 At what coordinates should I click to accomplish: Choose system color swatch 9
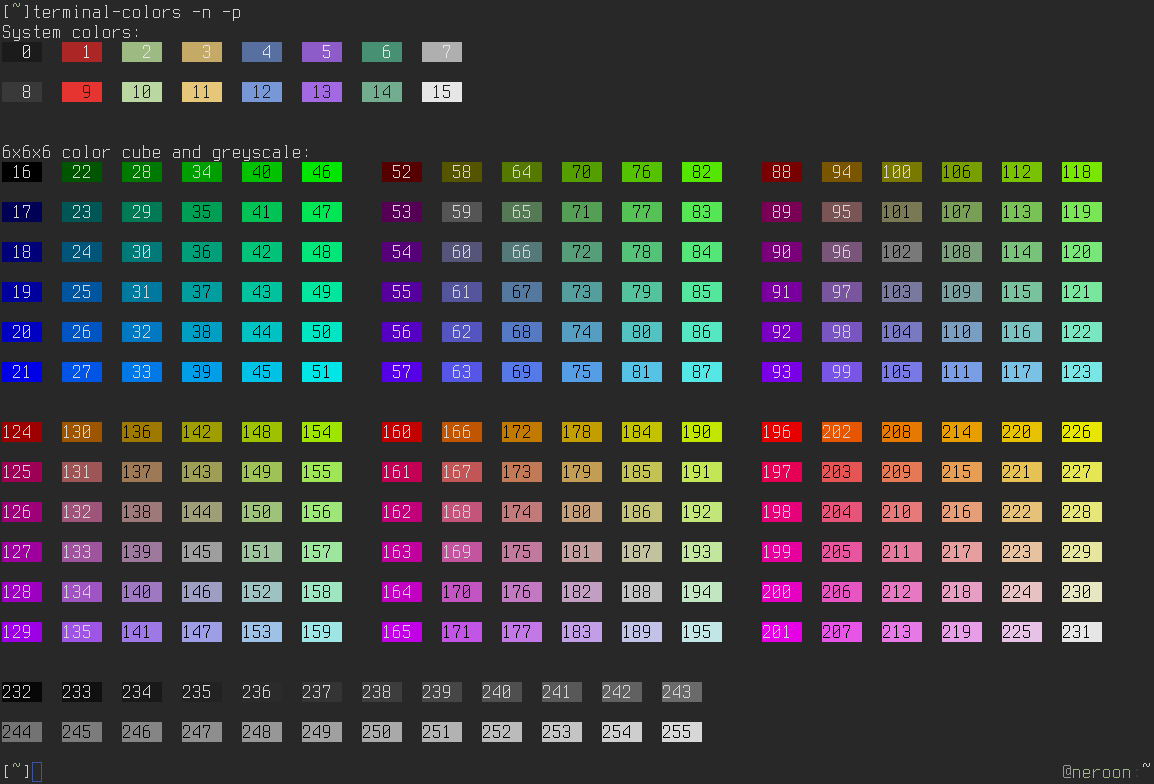click(x=81, y=92)
